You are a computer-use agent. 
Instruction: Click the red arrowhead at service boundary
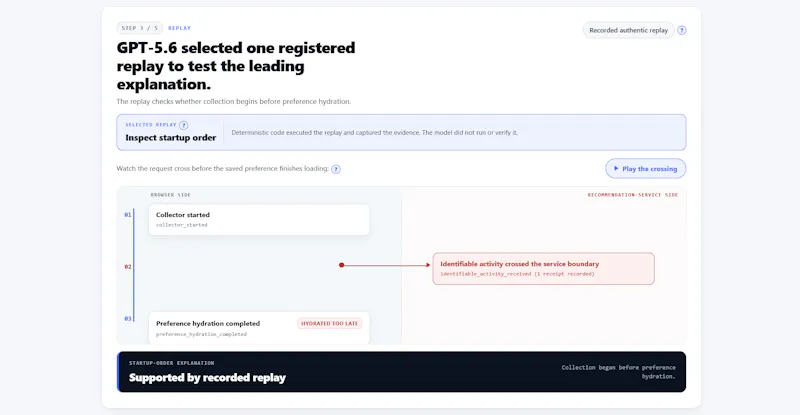click(428, 265)
